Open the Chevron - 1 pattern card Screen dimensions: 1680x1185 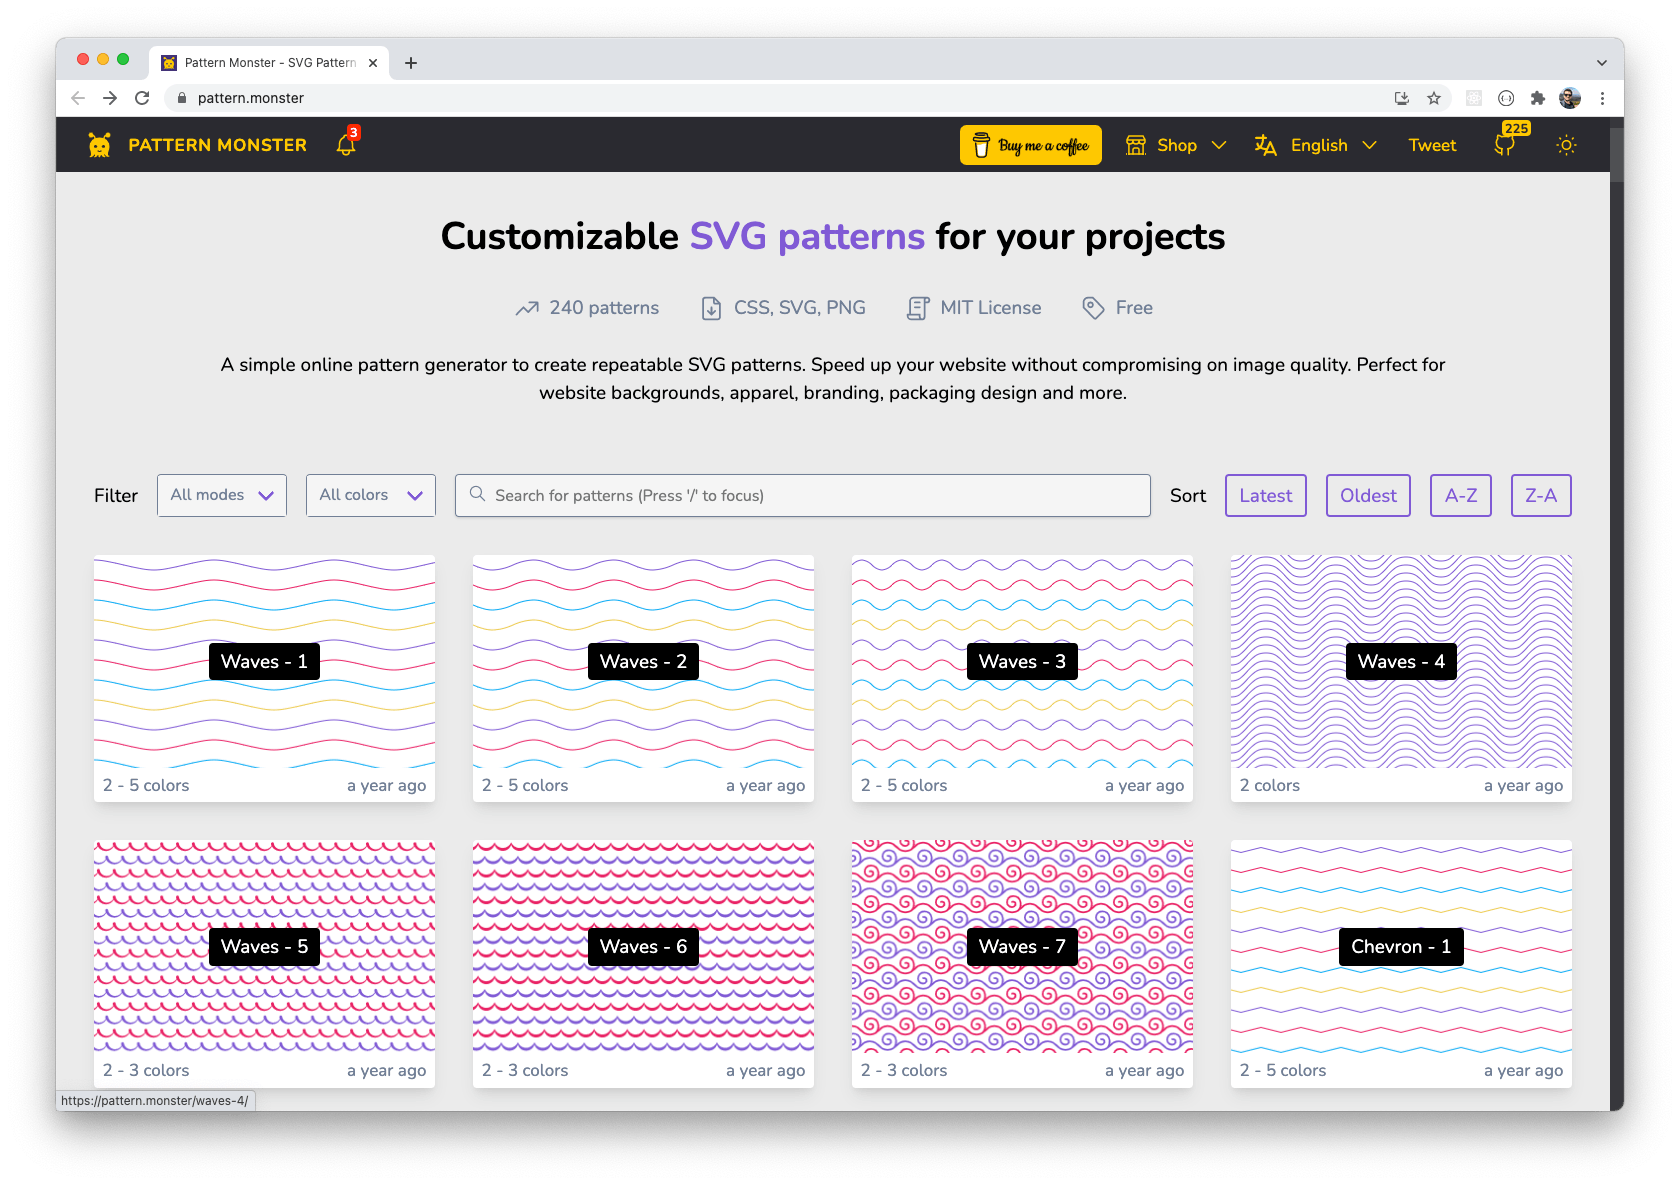tap(1401, 963)
